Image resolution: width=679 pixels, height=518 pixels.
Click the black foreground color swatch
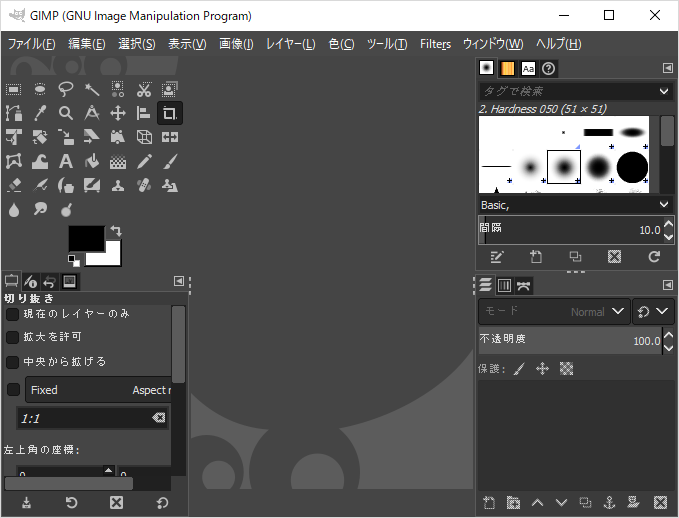coord(86,237)
